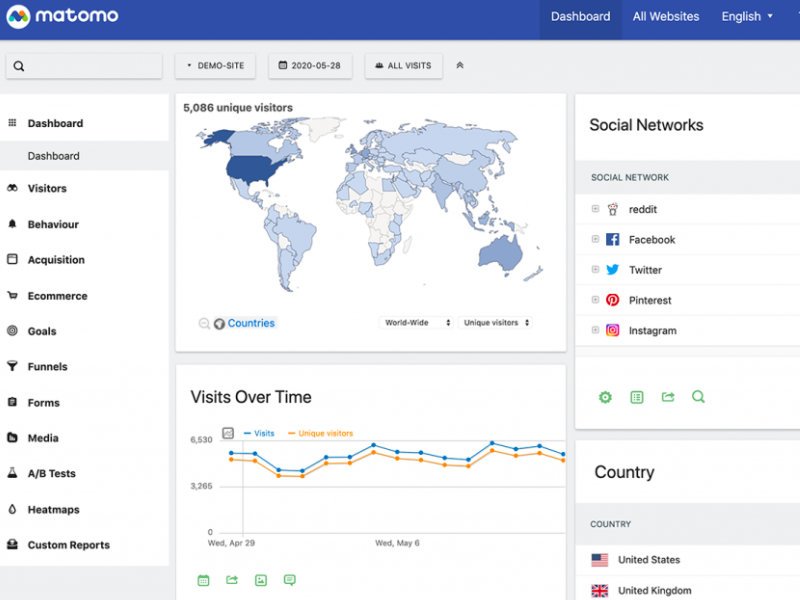Click the Custom Reports icon

(x=12, y=544)
